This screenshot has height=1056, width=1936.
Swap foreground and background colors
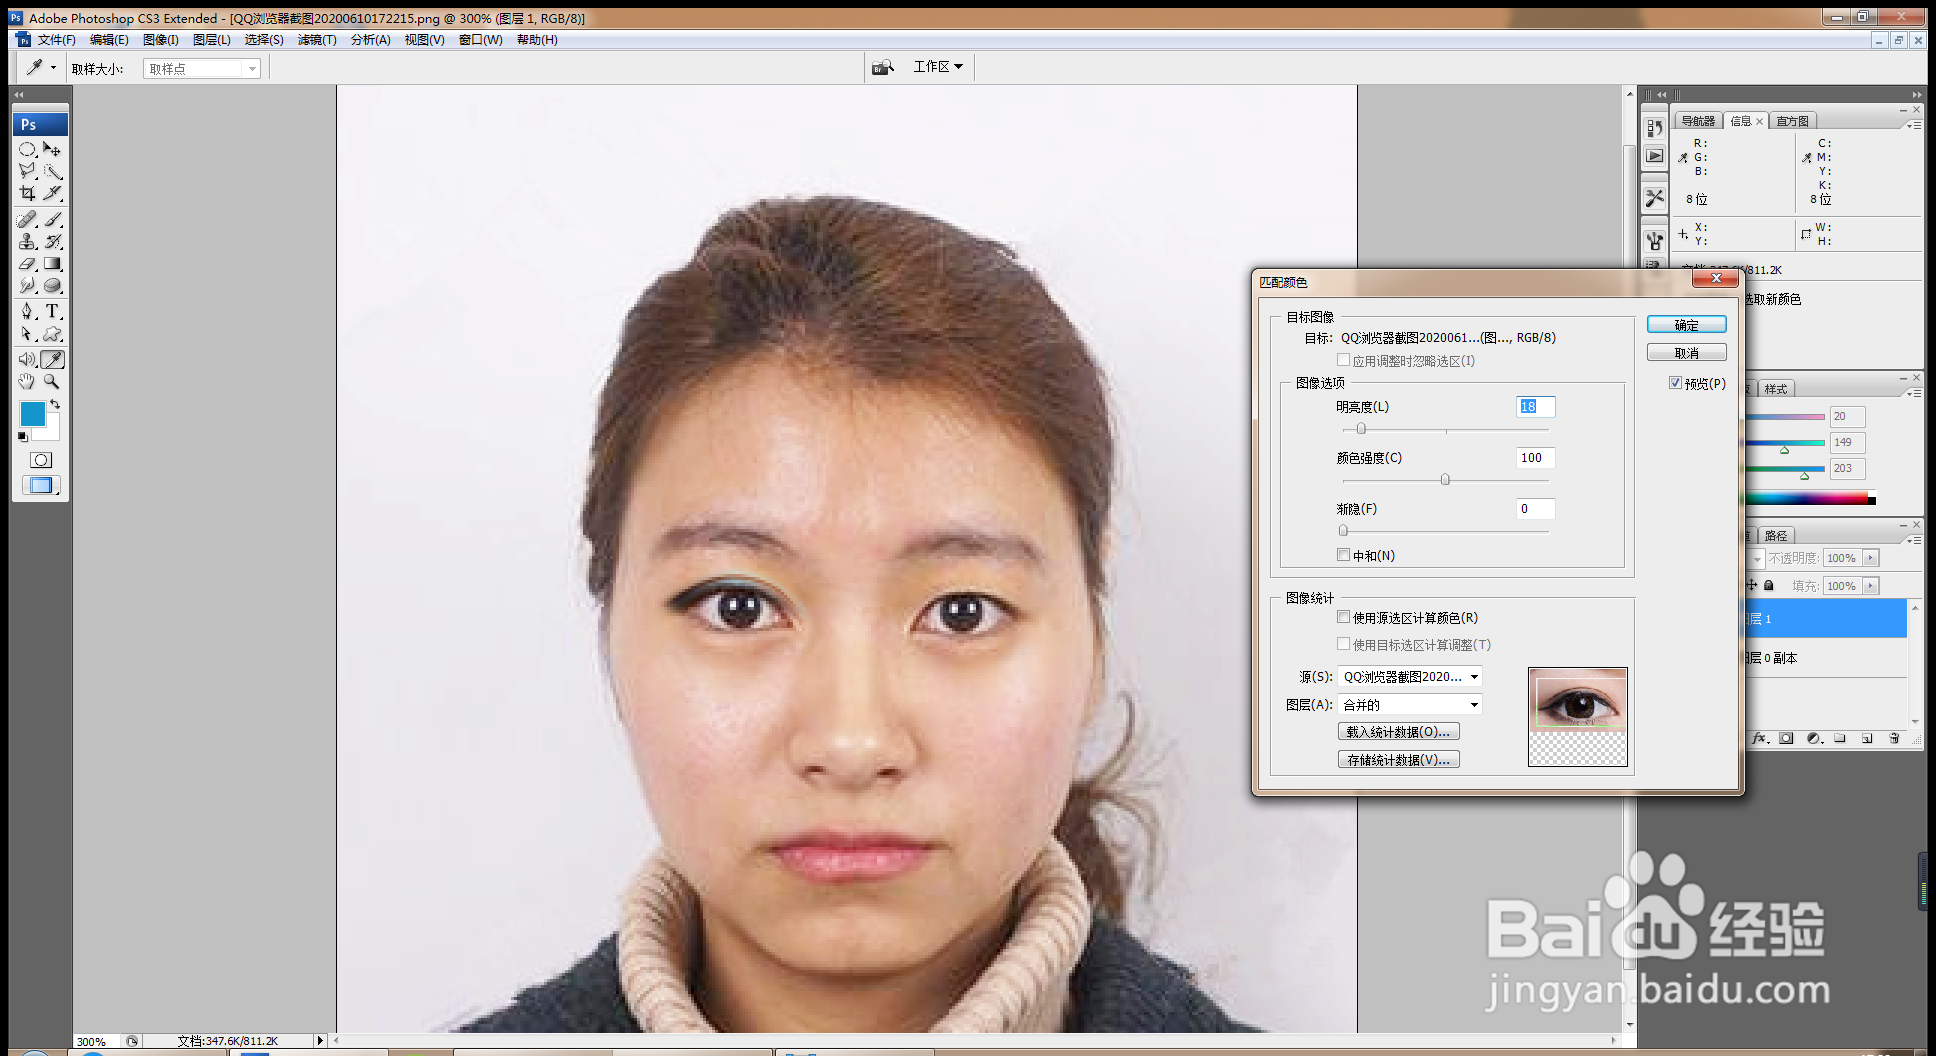pos(55,404)
